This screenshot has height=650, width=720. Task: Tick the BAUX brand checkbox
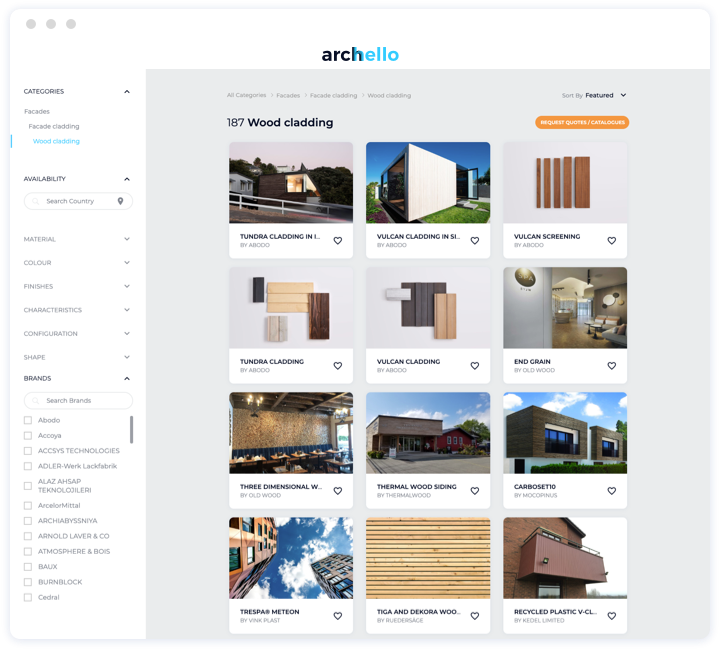click(x=28, y=566)
